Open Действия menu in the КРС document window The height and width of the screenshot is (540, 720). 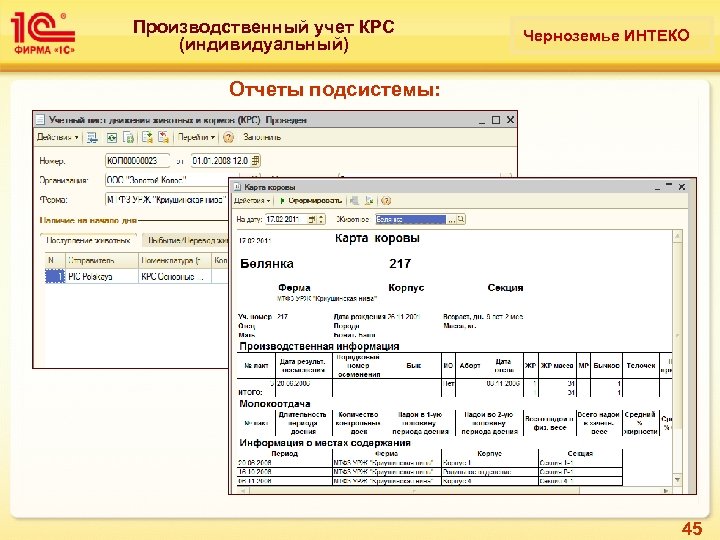click(x=57, y=137)
